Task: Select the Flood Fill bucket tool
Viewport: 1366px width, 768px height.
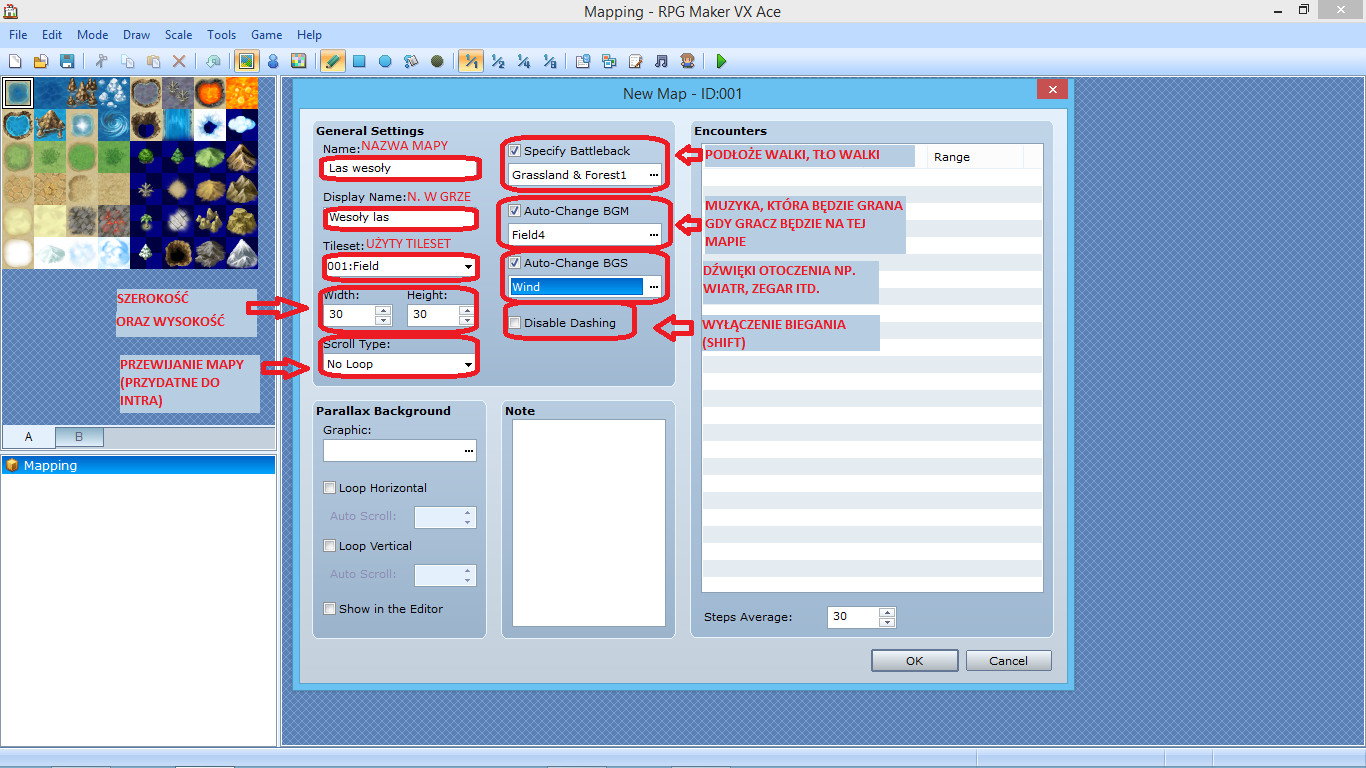Action: point(411,61)
